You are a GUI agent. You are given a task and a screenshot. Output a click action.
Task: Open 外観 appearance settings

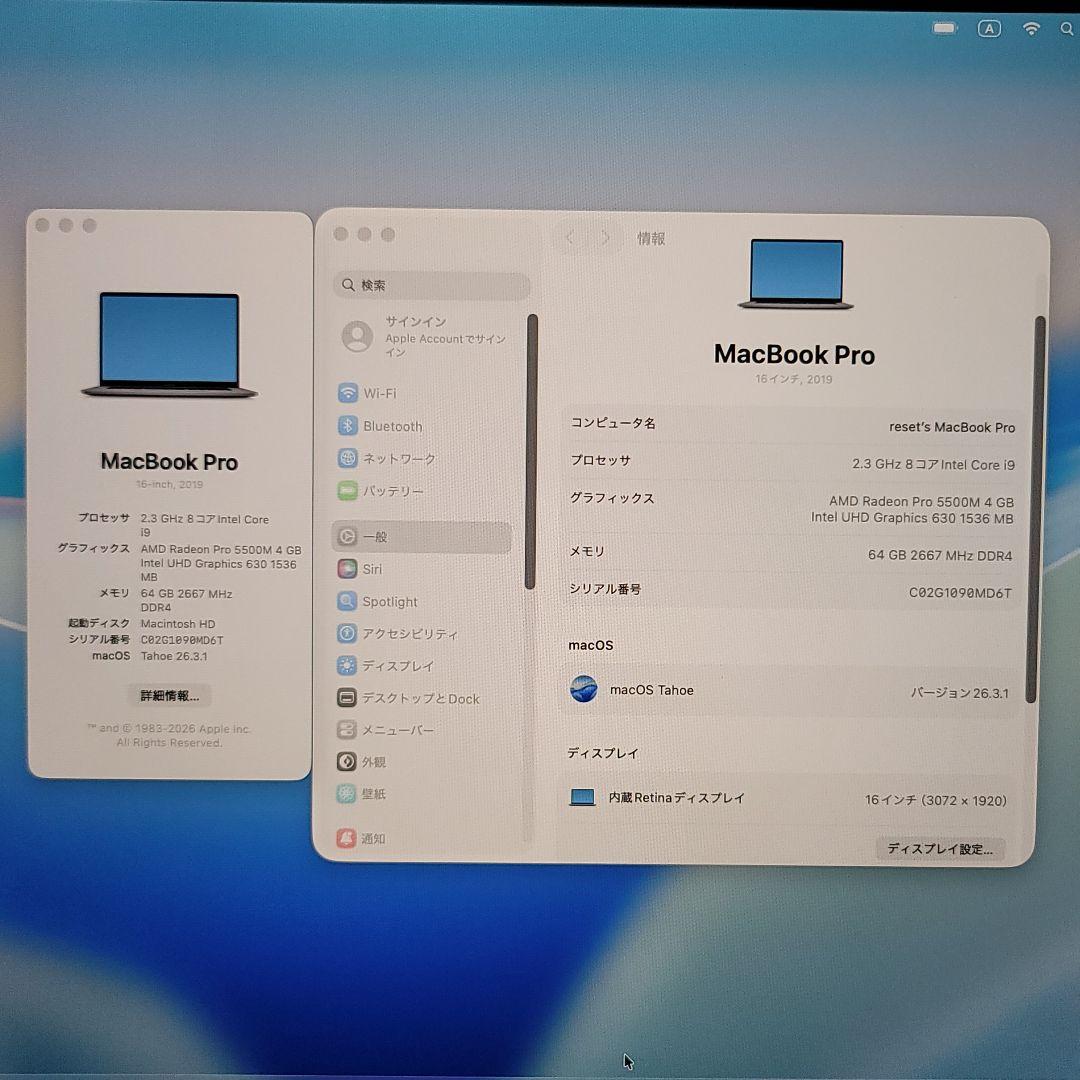coord(361,762)
